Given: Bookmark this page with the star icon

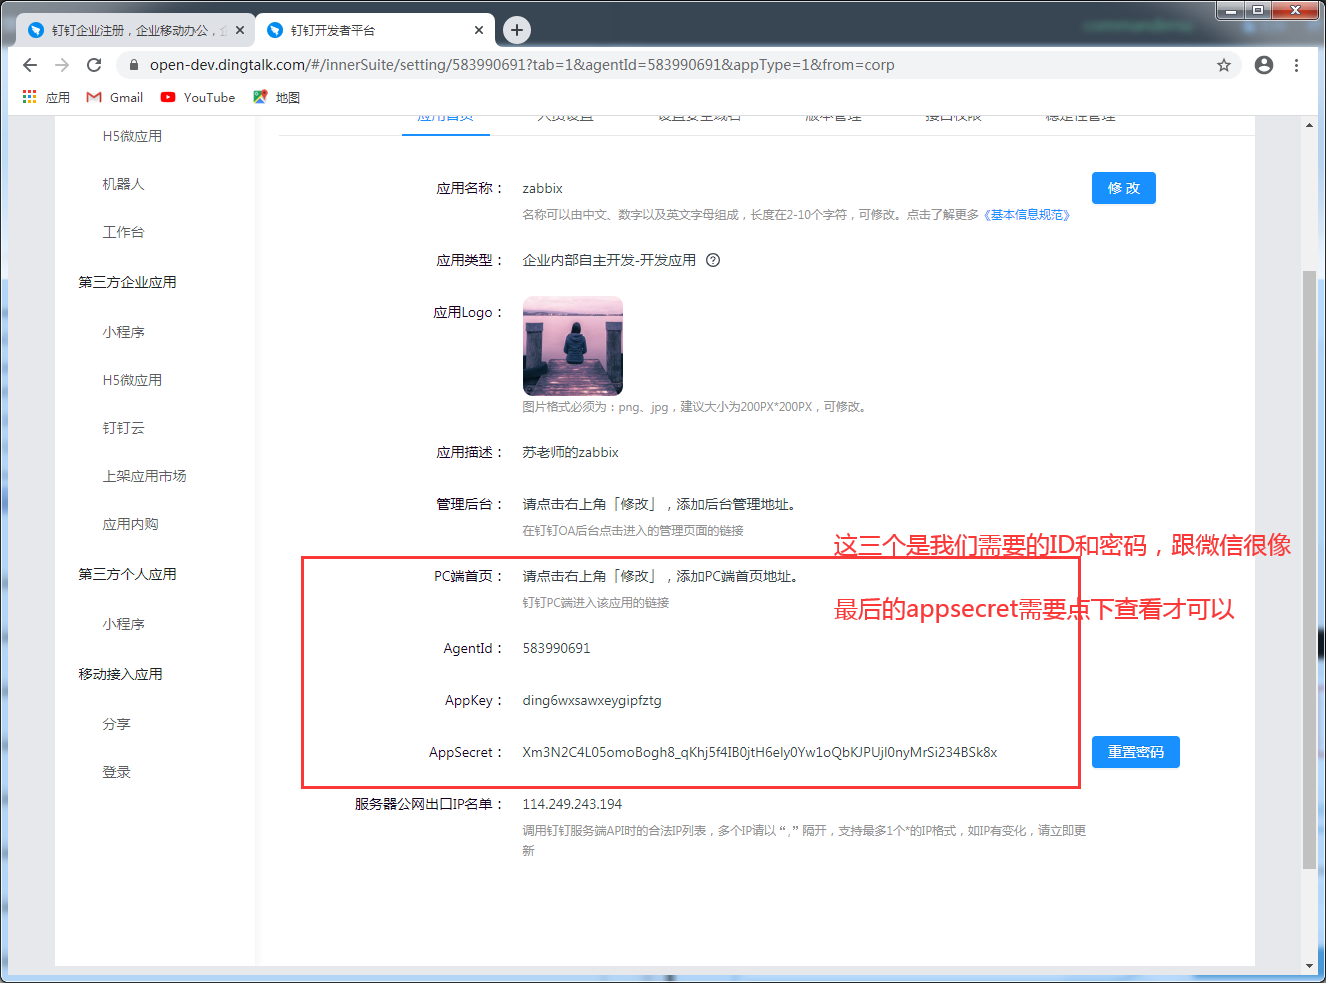Looking at the screenshot, I should tap(1224, 65).
